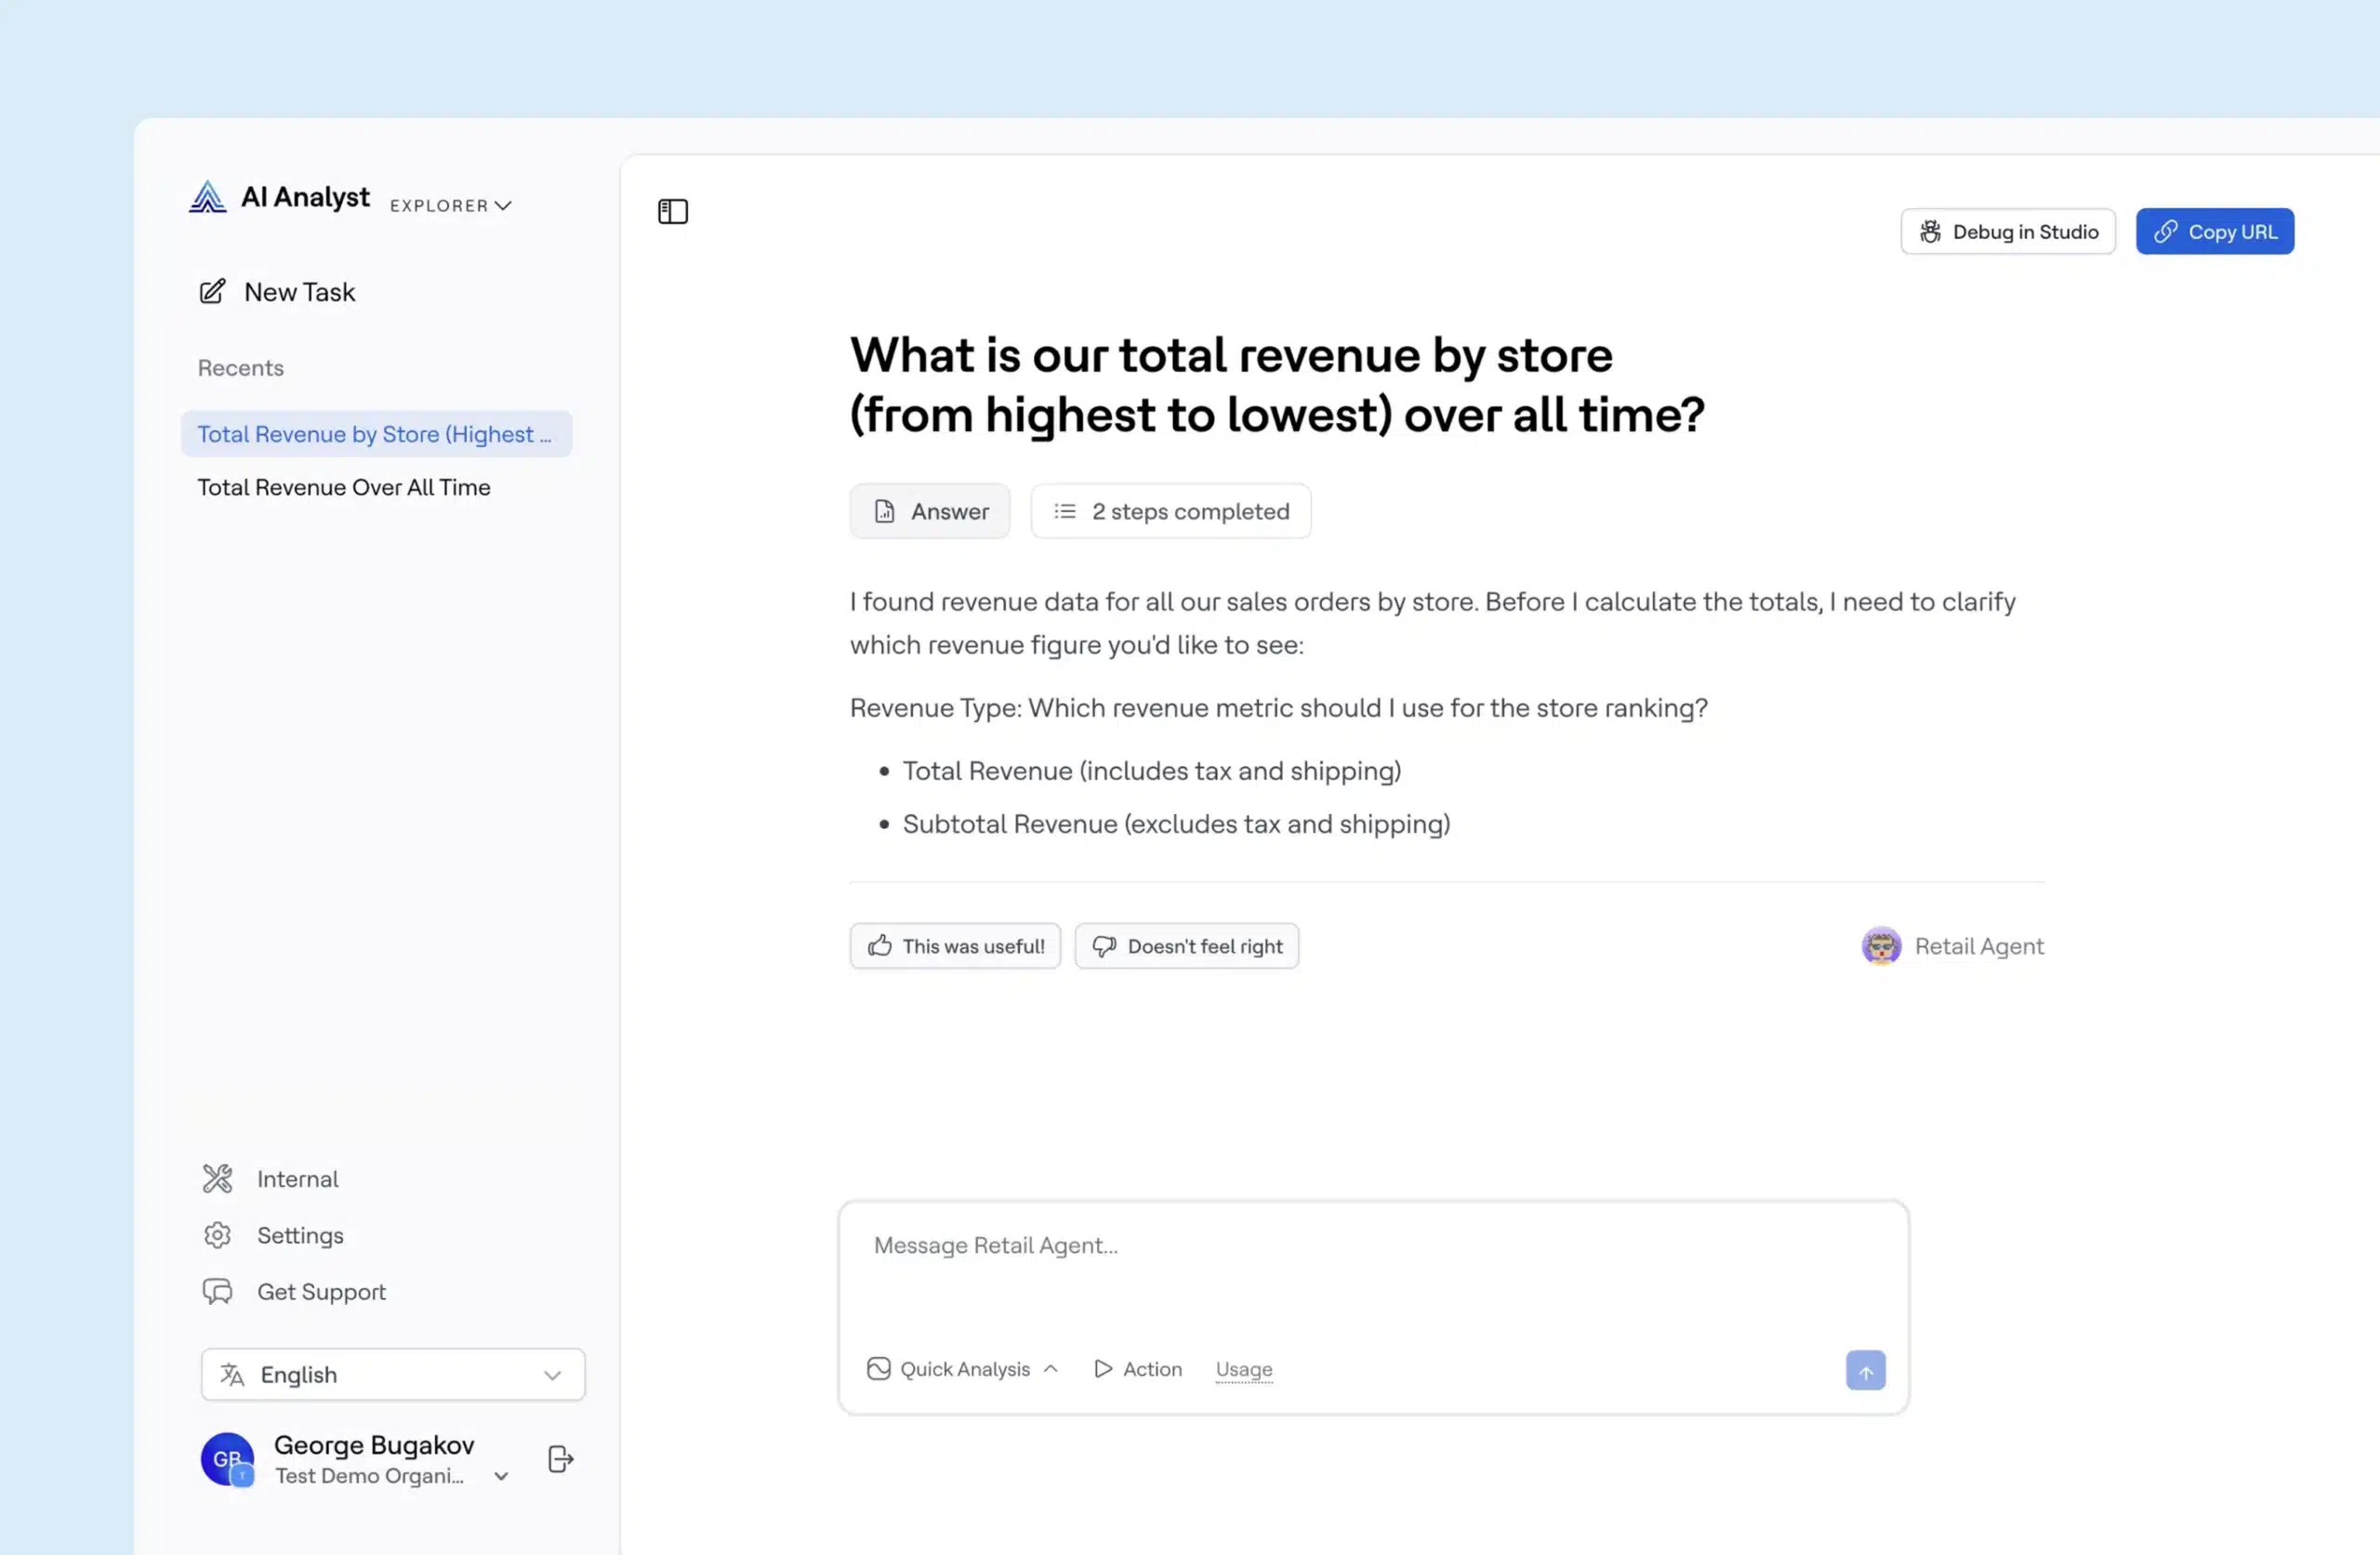Switch to the Answer tab
Screen dimensions: 2380x1555
(929, 511)
